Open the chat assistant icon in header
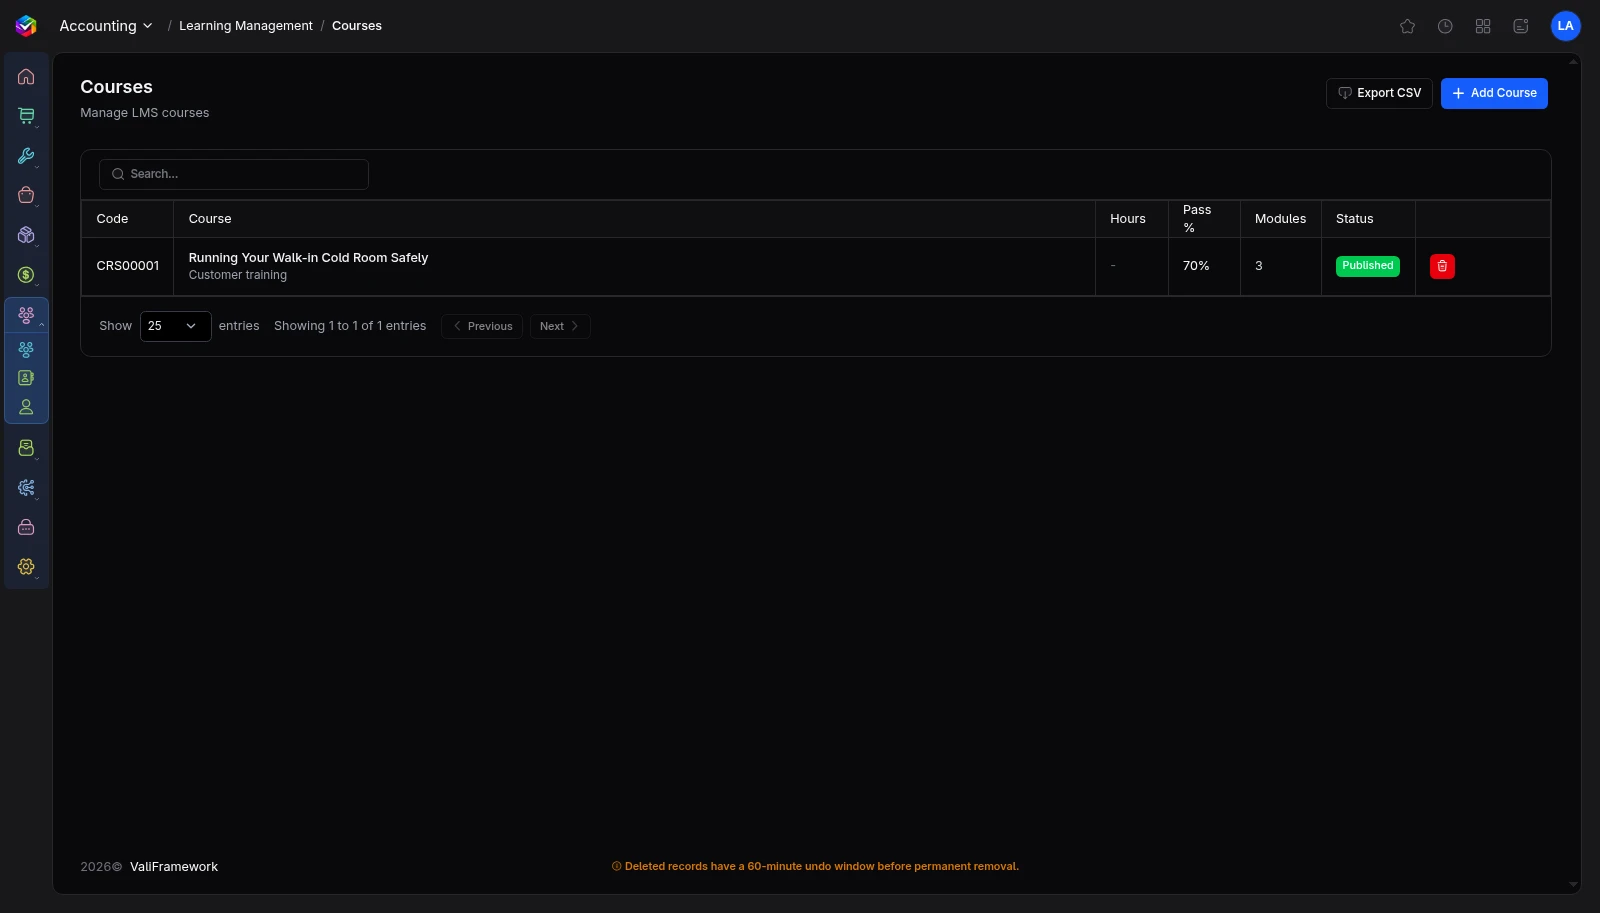This screenshot has width=1600, height=913. pos(1521,26)
